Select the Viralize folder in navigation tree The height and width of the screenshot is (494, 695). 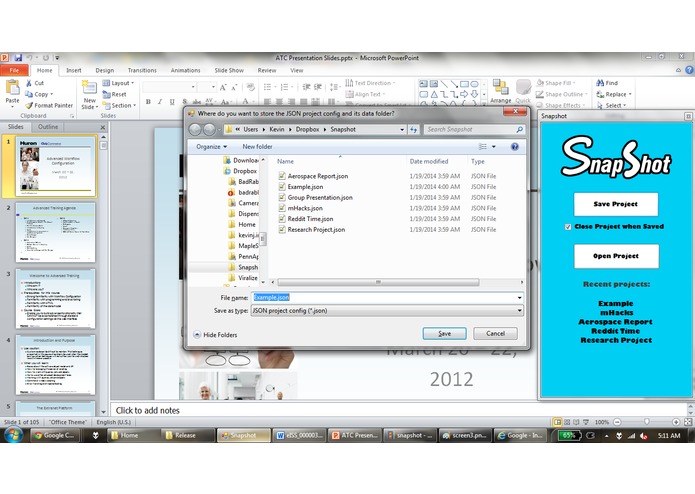click(243, 278)
